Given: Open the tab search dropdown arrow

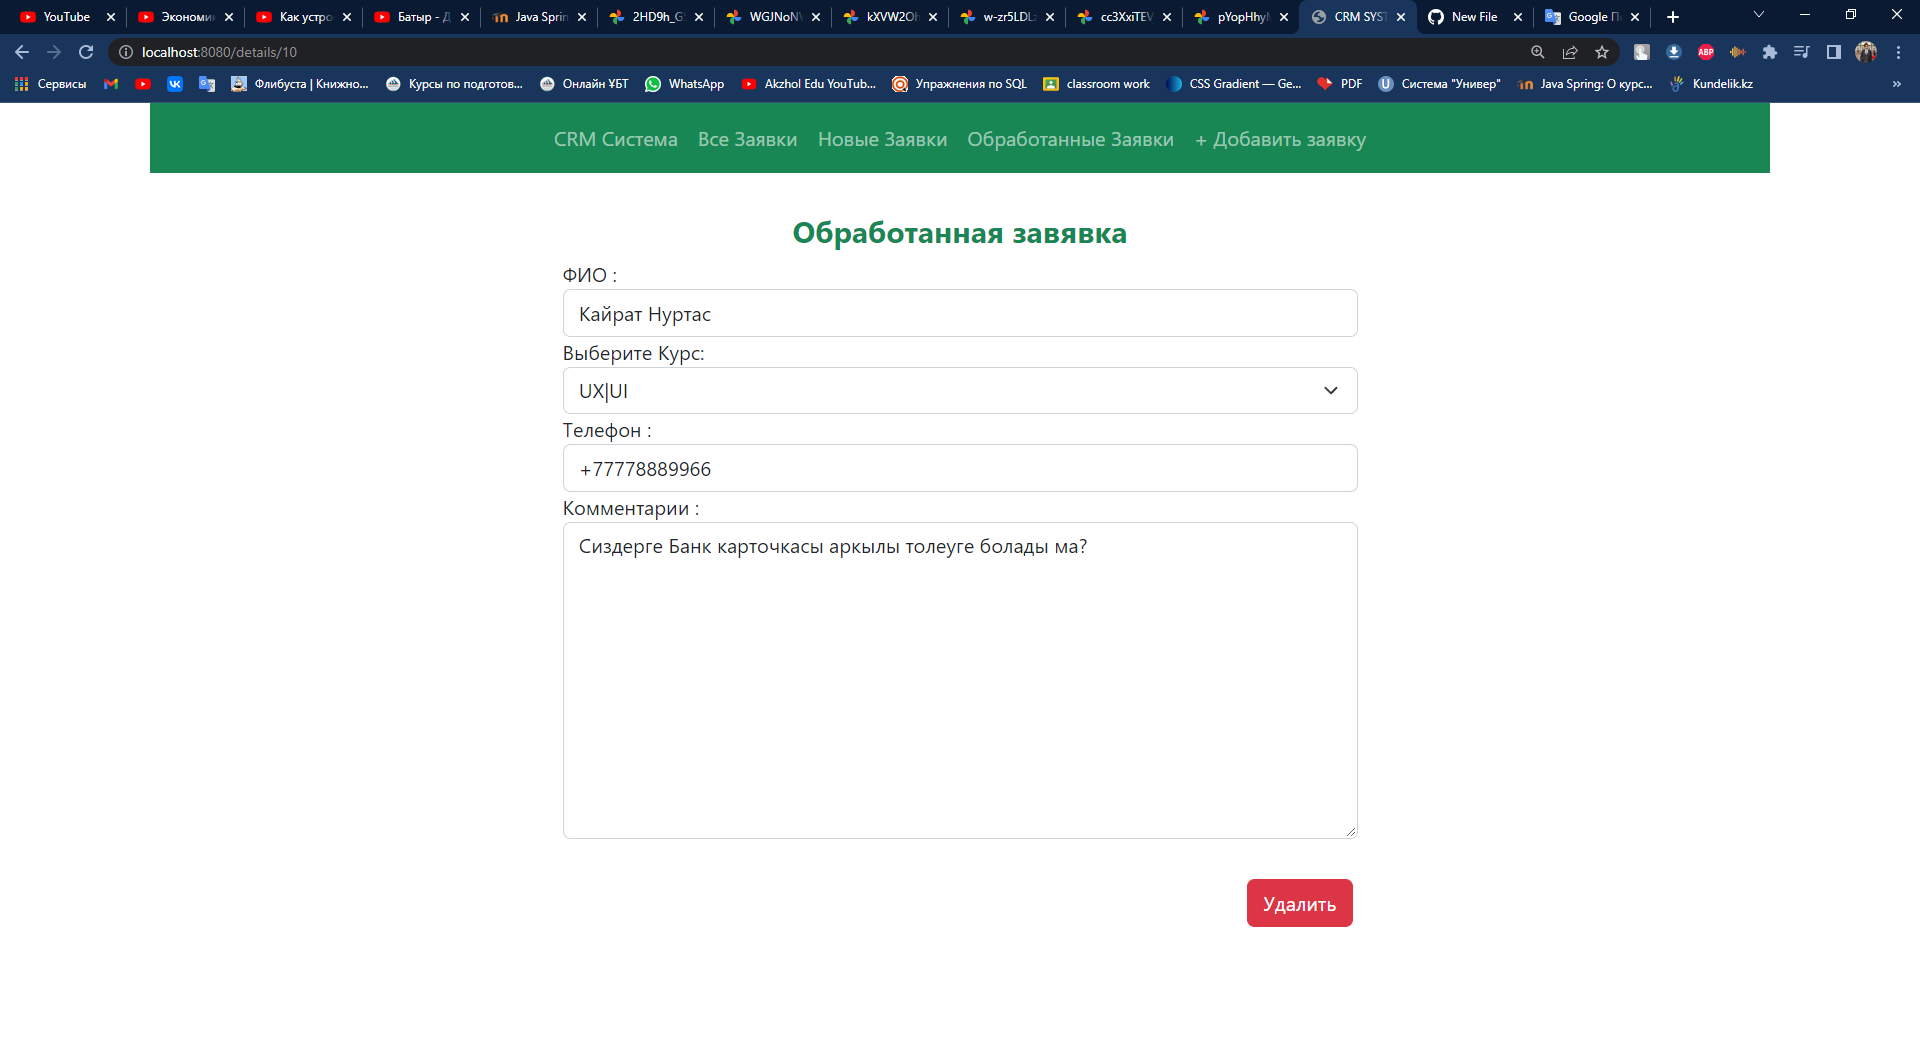Looking at the screenshot, I should coord(1758,16).
